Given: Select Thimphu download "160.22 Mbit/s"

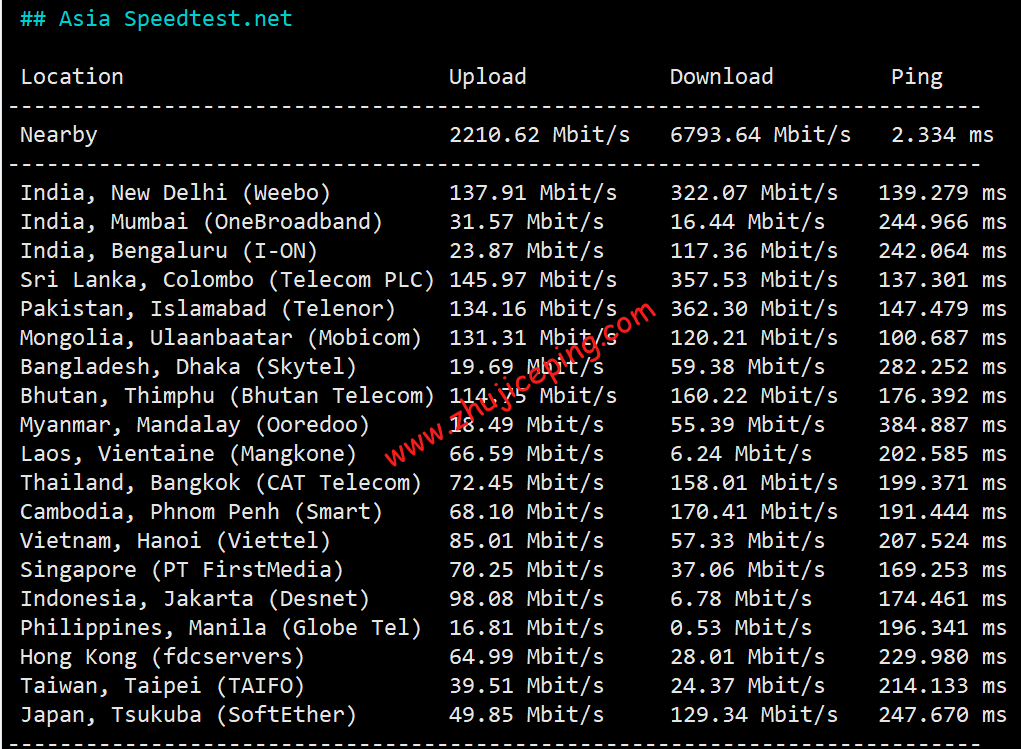Looking at the screenshot, I should [x=754, y=396].
